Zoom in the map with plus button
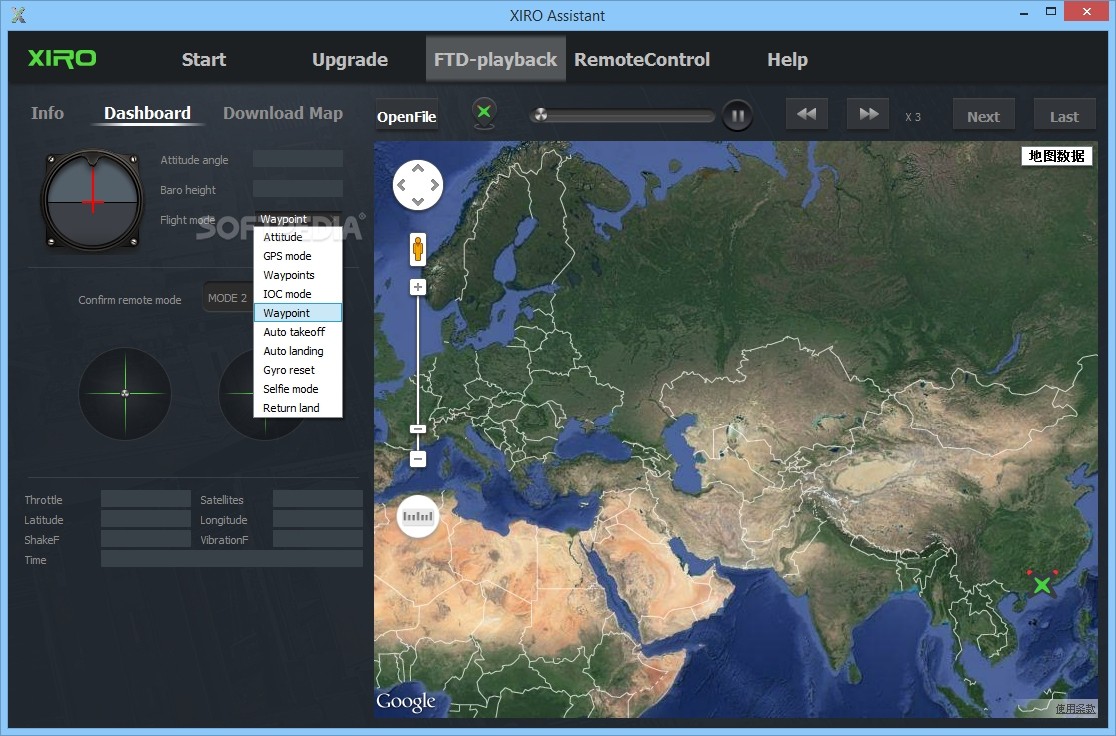This screenshot has height=736, width=1116. [418, 288]
